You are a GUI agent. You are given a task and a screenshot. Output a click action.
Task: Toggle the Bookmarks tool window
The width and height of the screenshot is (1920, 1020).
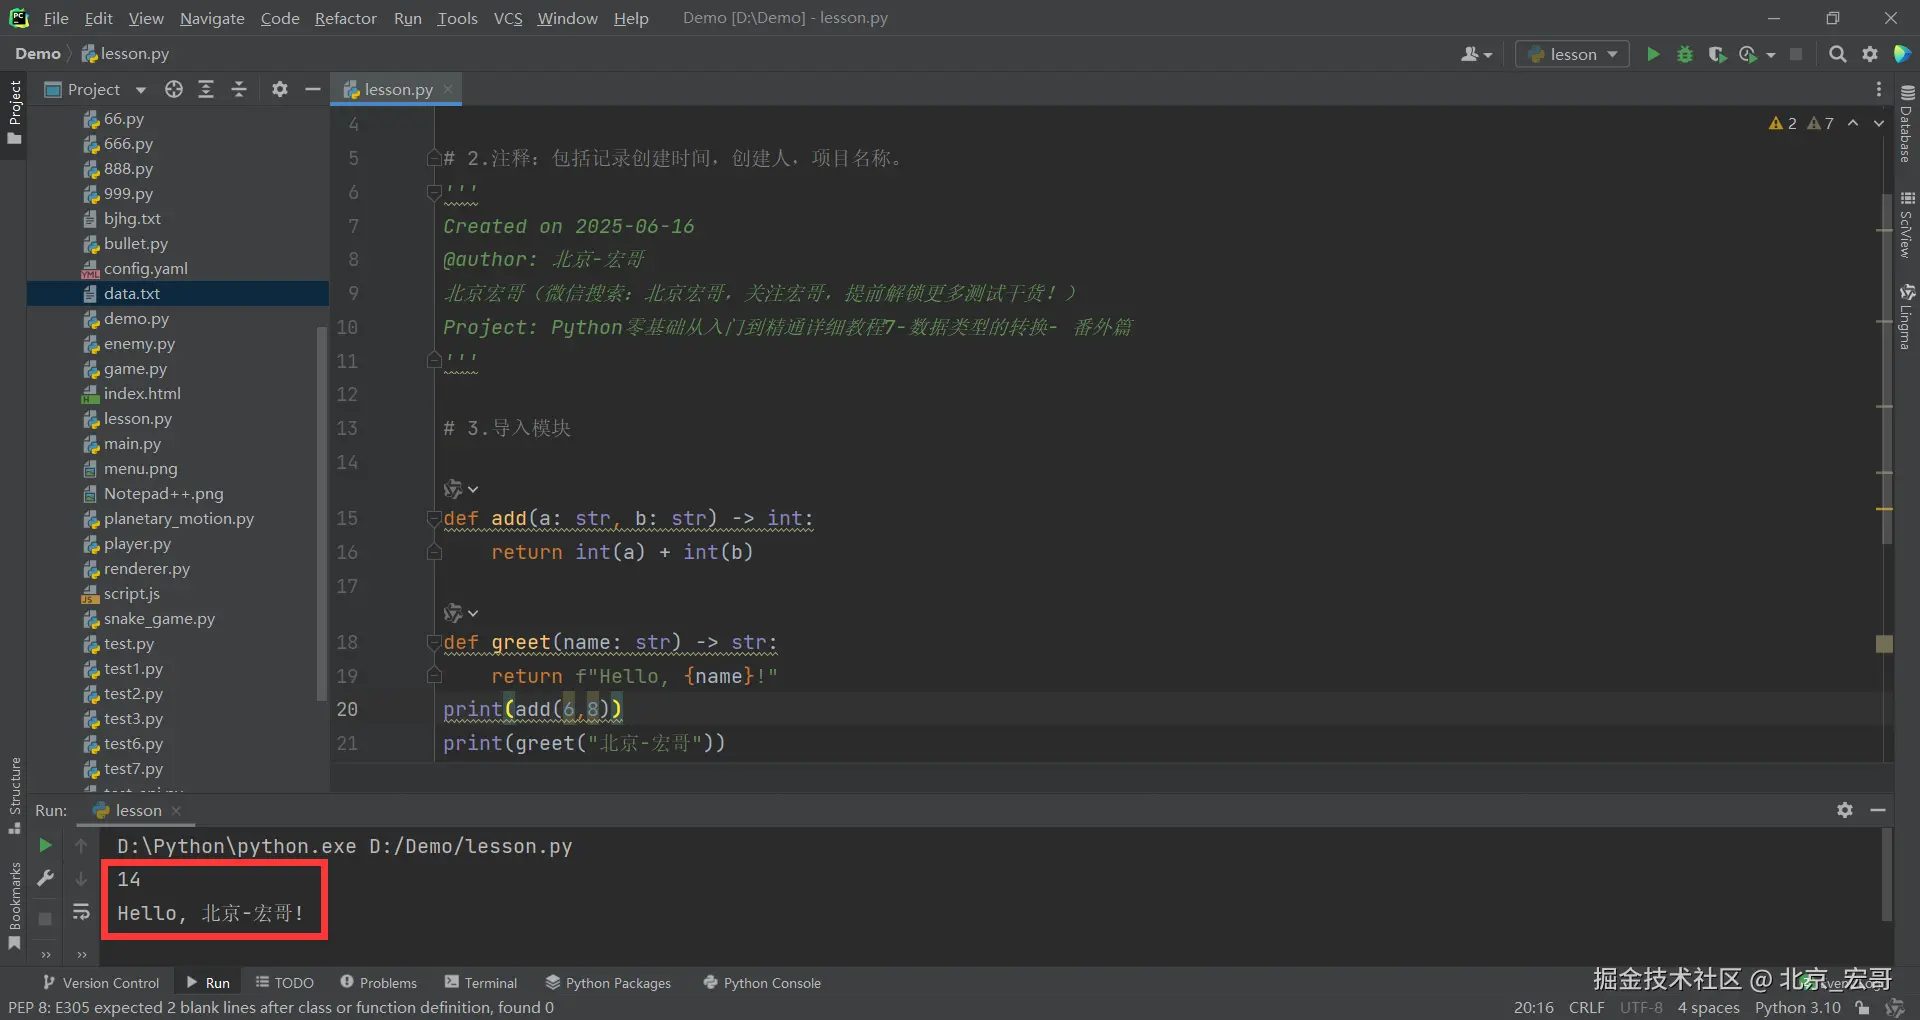pos(14,906)
